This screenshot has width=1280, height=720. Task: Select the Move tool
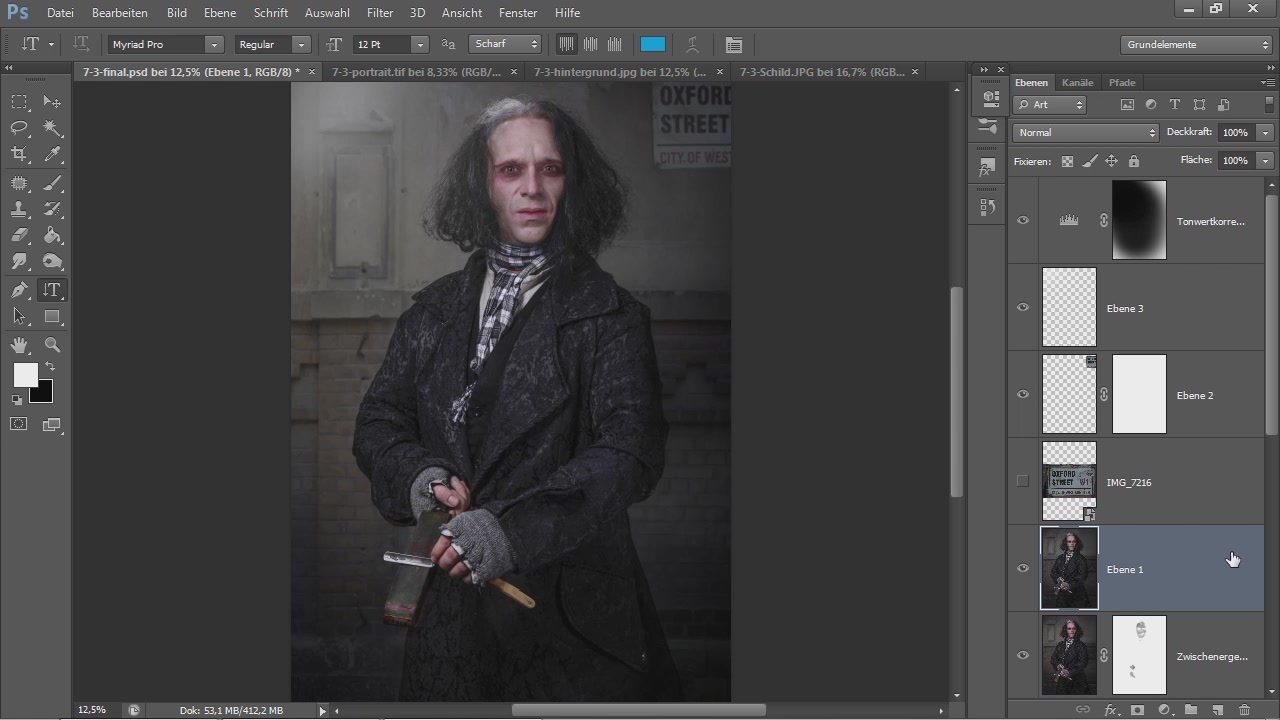click(52, 102)
